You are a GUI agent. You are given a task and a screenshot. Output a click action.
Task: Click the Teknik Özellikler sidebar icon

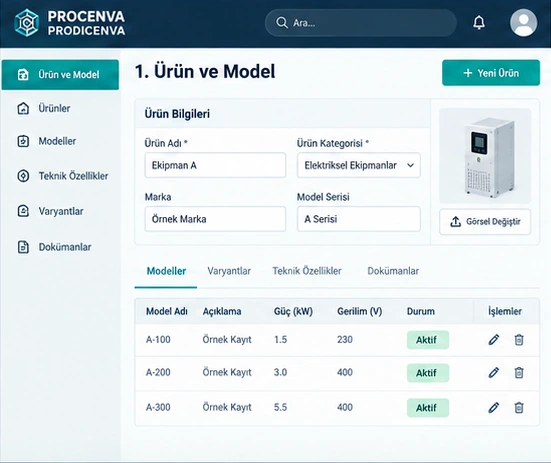tap(23, 176)
